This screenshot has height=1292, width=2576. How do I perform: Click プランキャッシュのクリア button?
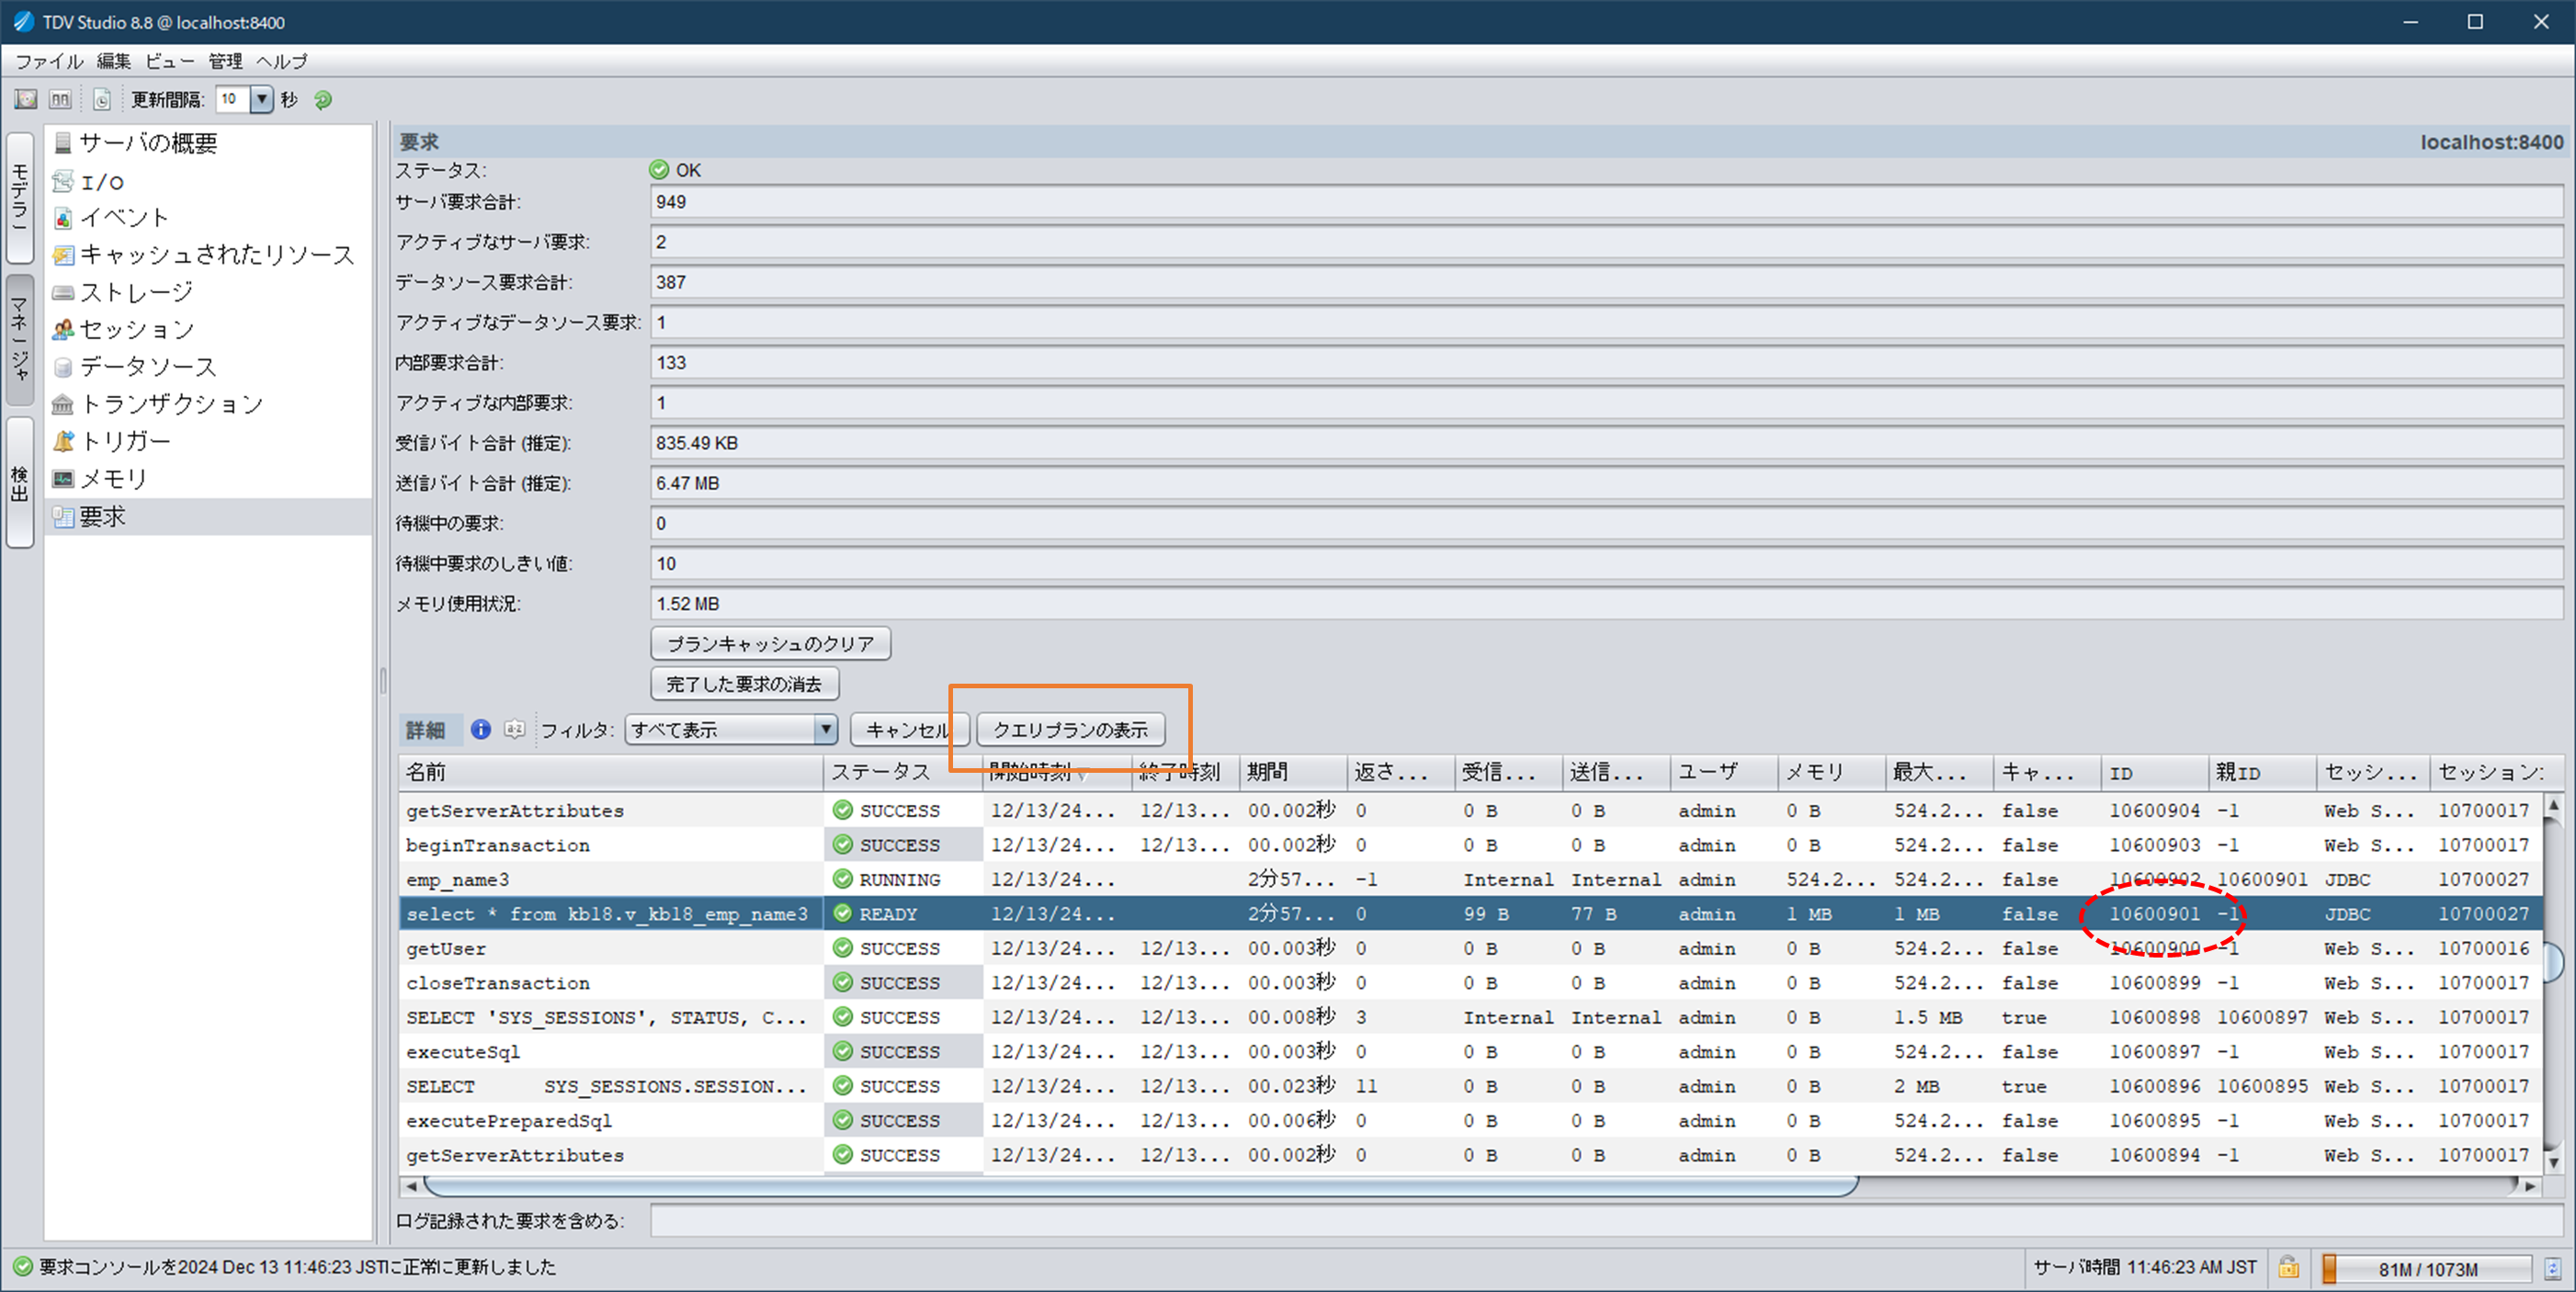[770, 643]
